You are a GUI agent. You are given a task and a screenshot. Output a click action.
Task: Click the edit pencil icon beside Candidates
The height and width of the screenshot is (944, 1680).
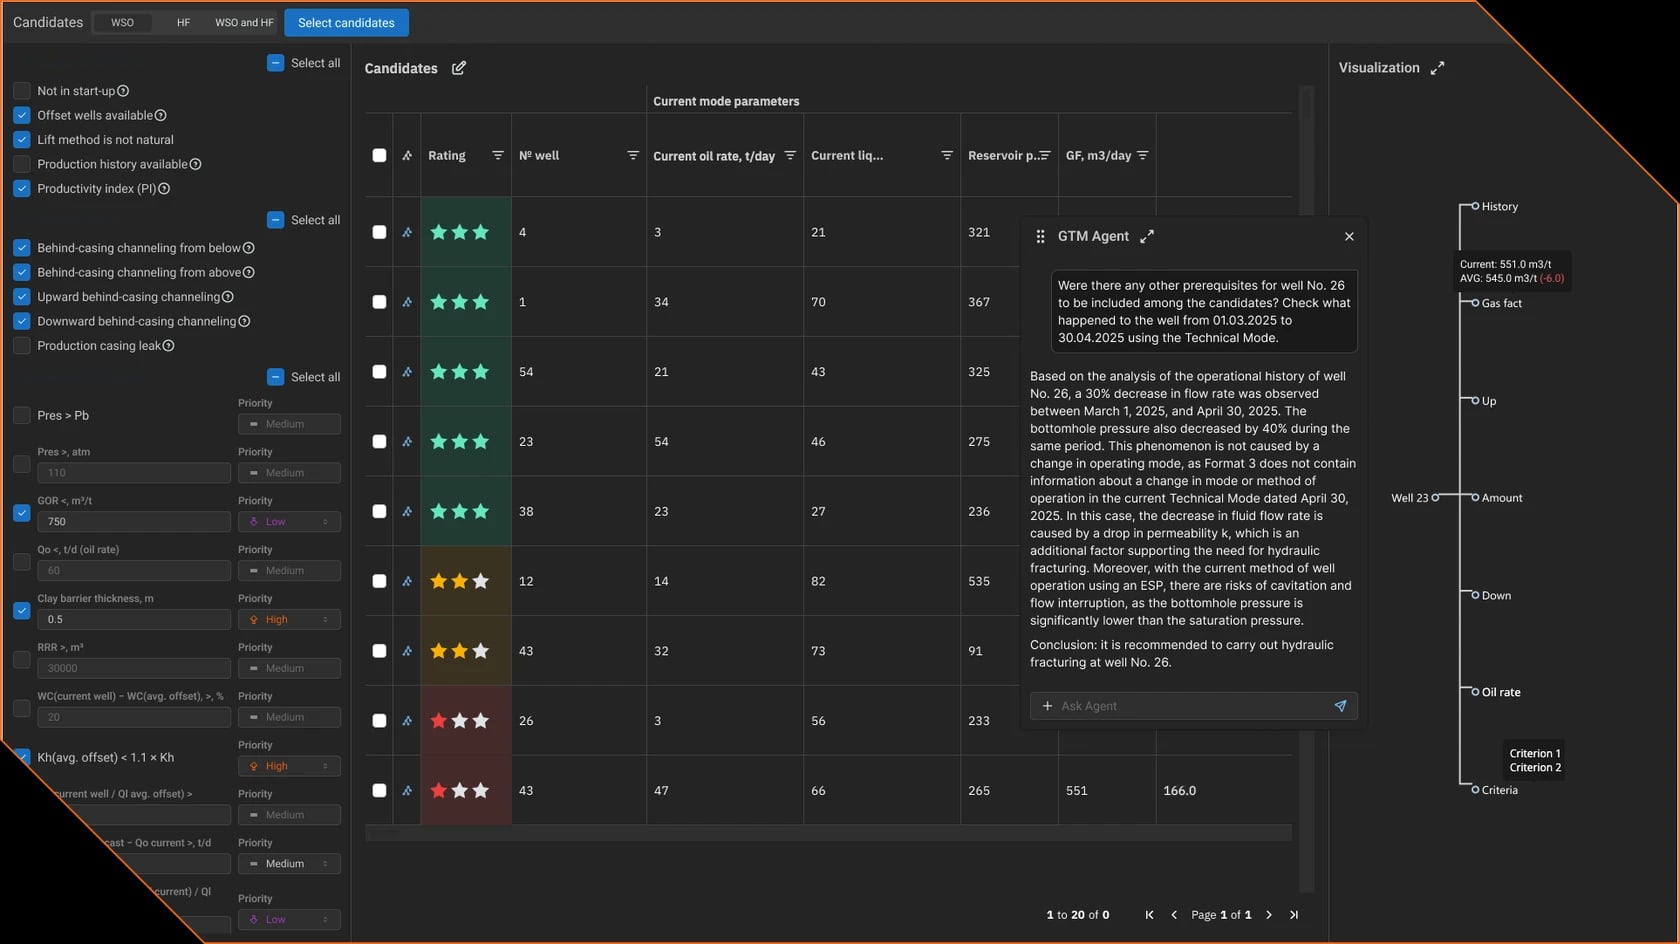[459, 68]
